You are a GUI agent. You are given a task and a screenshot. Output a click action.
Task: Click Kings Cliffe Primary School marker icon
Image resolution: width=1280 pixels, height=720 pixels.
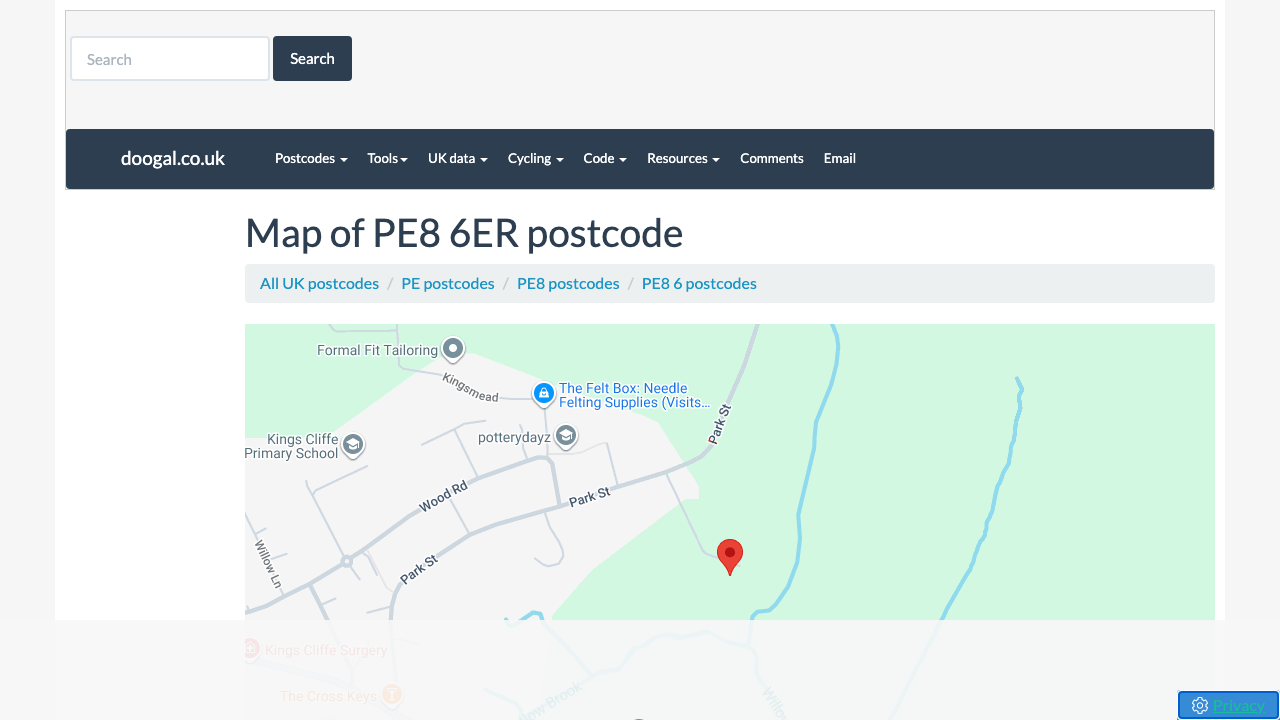(352, 445)
